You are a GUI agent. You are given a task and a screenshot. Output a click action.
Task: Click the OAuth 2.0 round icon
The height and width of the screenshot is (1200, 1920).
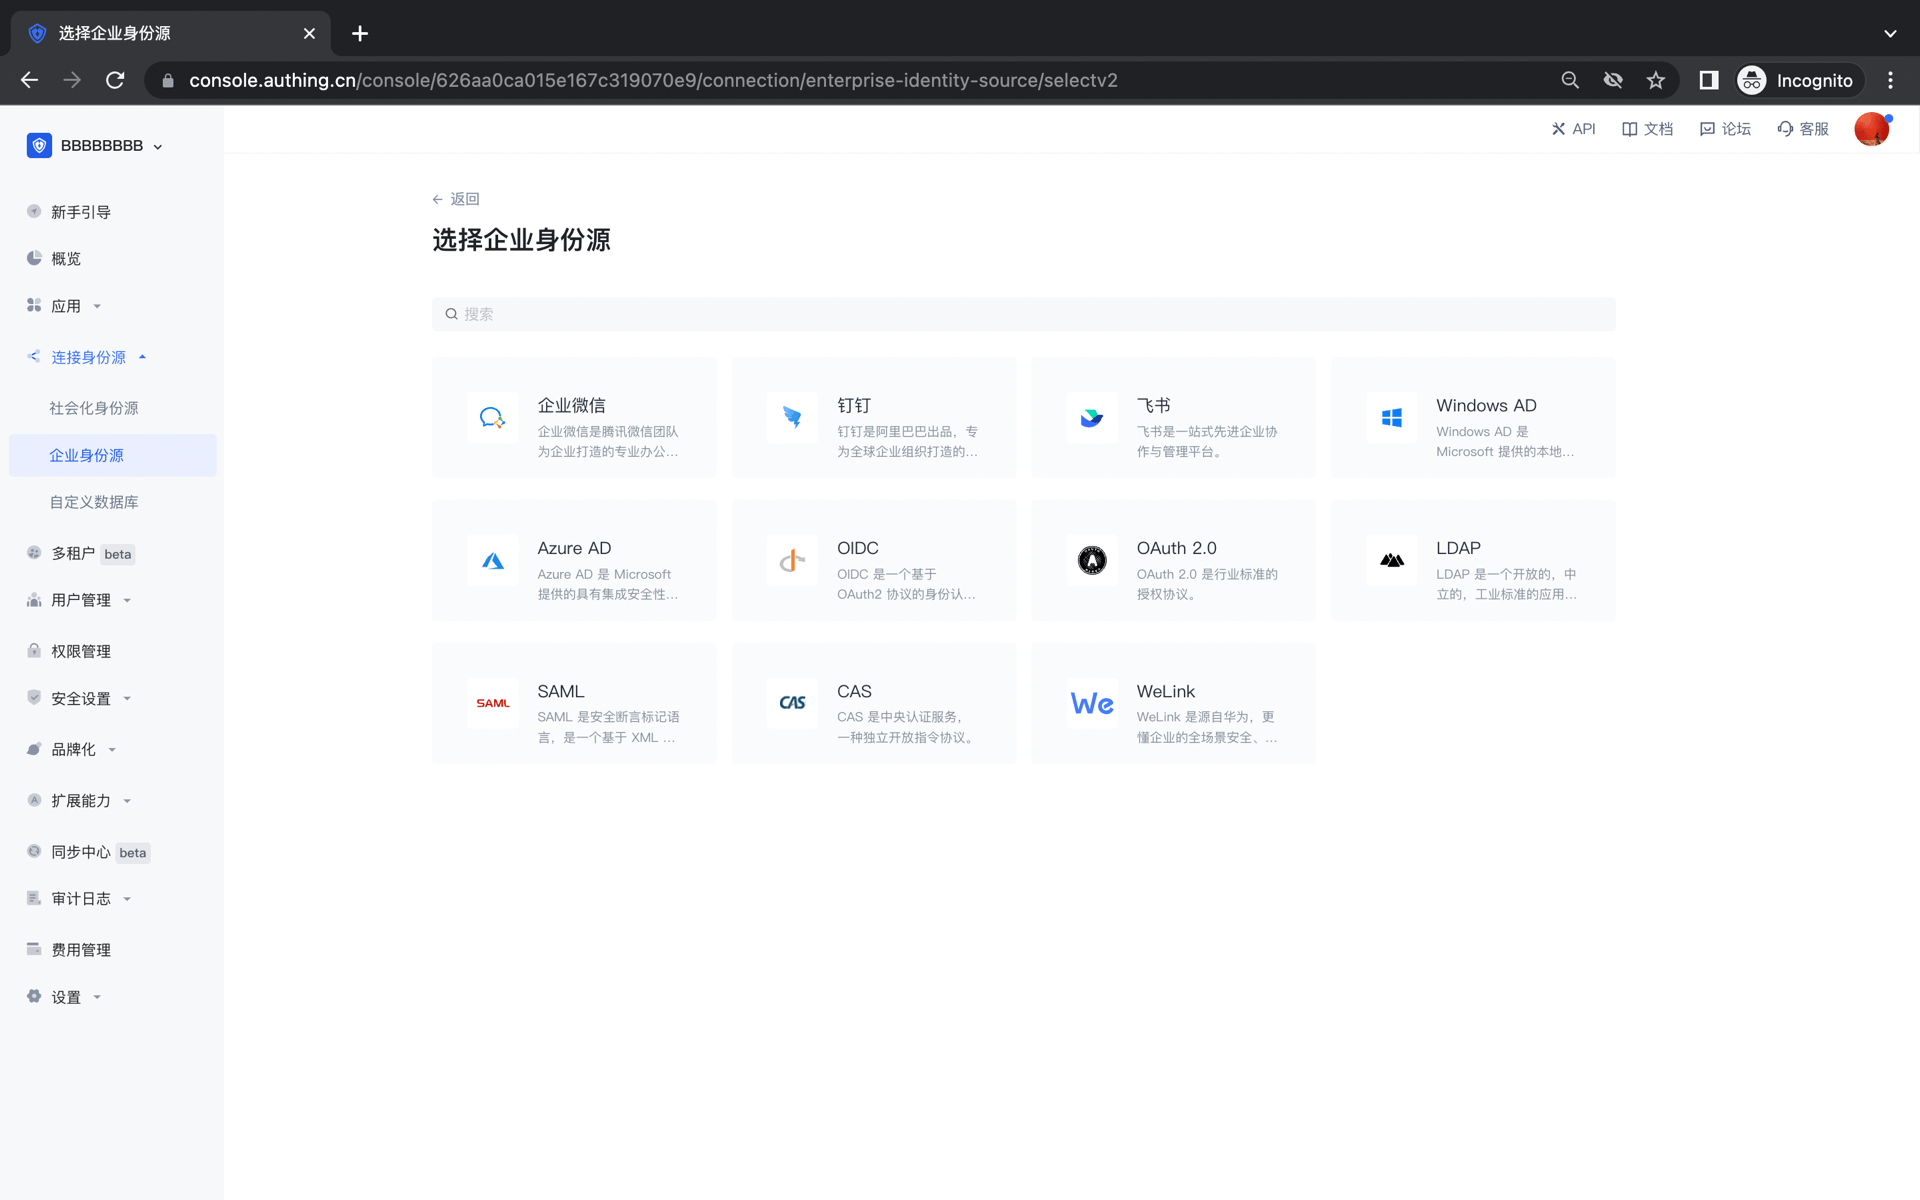[1092, 561]
